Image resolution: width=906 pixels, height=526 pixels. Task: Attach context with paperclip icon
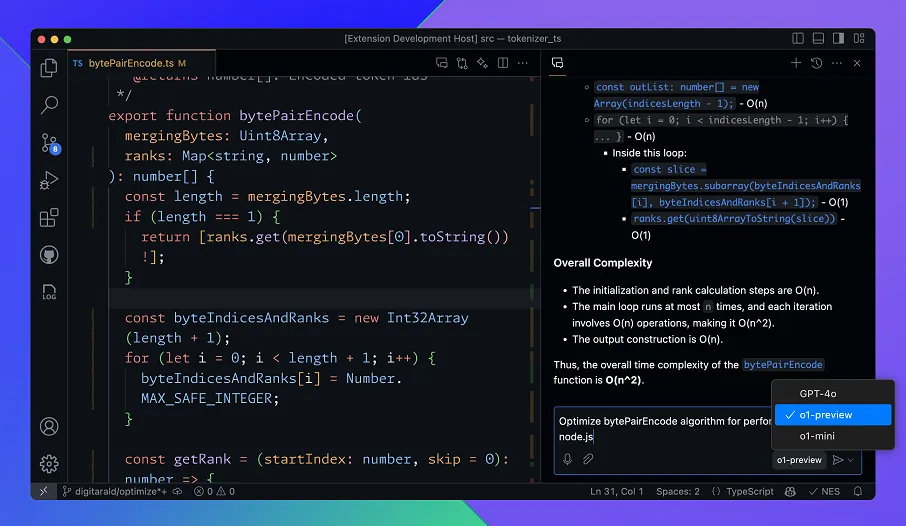588,459
